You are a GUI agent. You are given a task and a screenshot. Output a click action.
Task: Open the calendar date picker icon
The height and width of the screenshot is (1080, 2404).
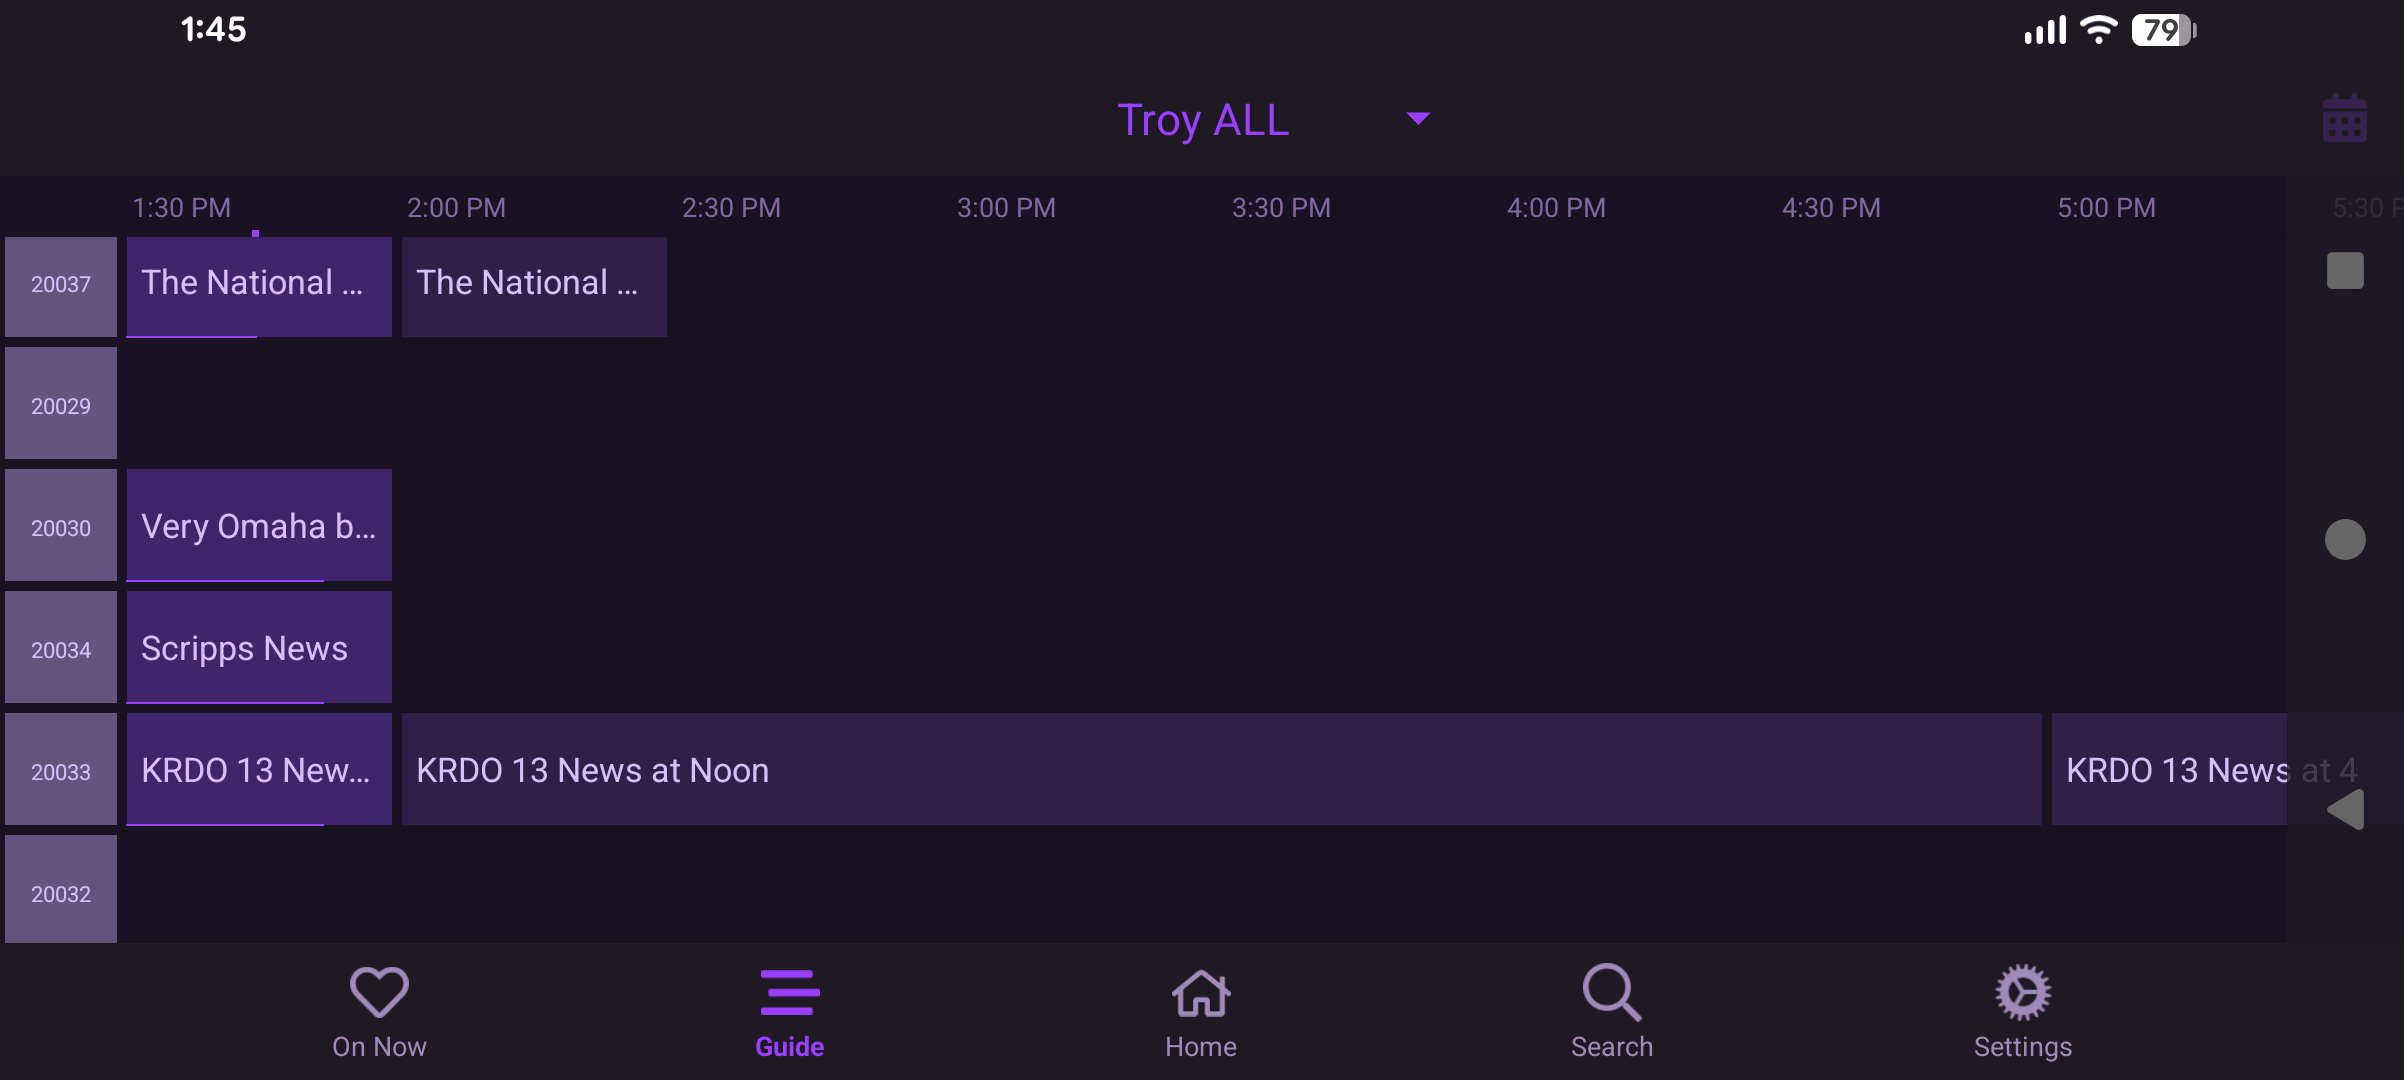pyautogui.click(x=2344, y=119)
